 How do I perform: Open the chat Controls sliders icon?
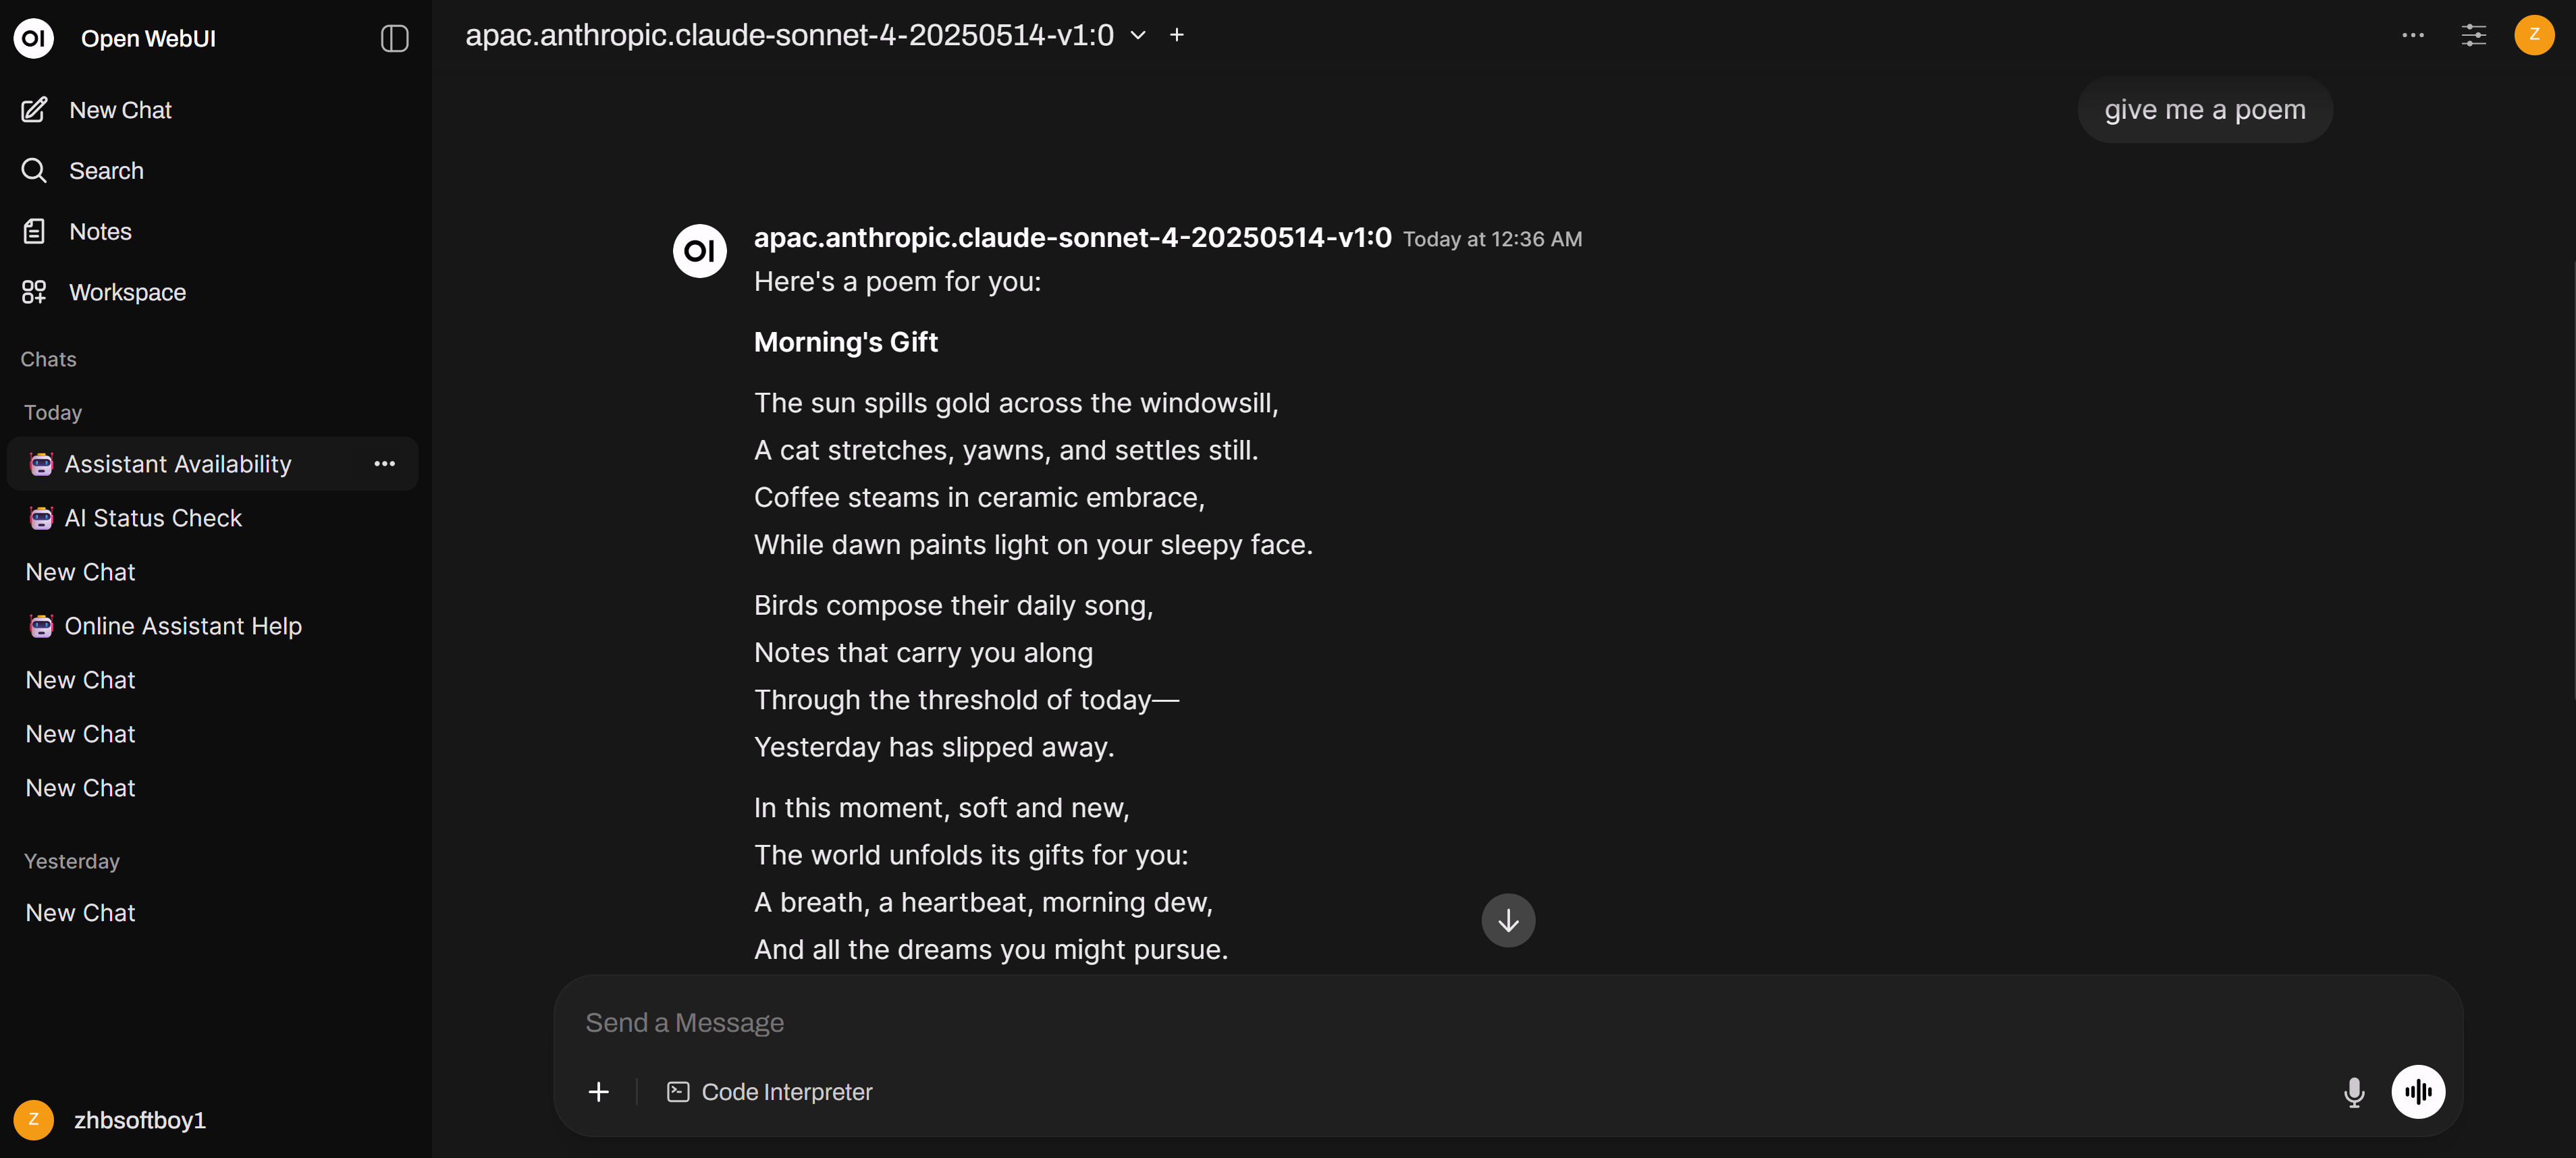click(2473, 36)
